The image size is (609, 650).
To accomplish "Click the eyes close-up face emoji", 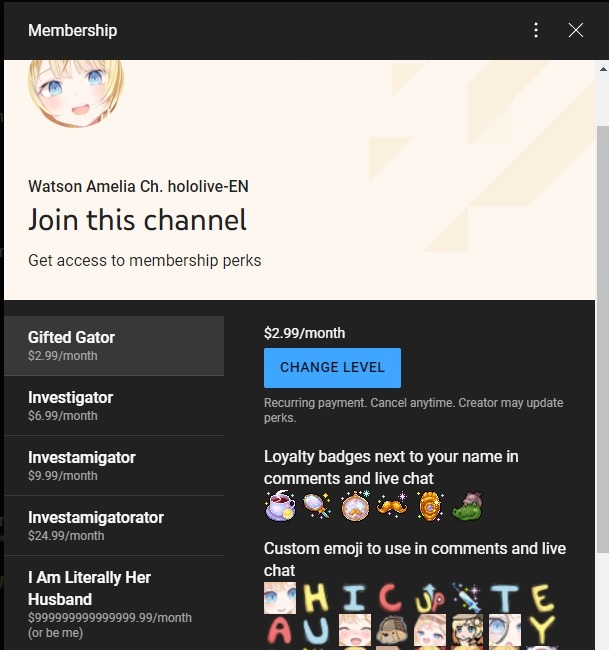I will pos(280,598).
